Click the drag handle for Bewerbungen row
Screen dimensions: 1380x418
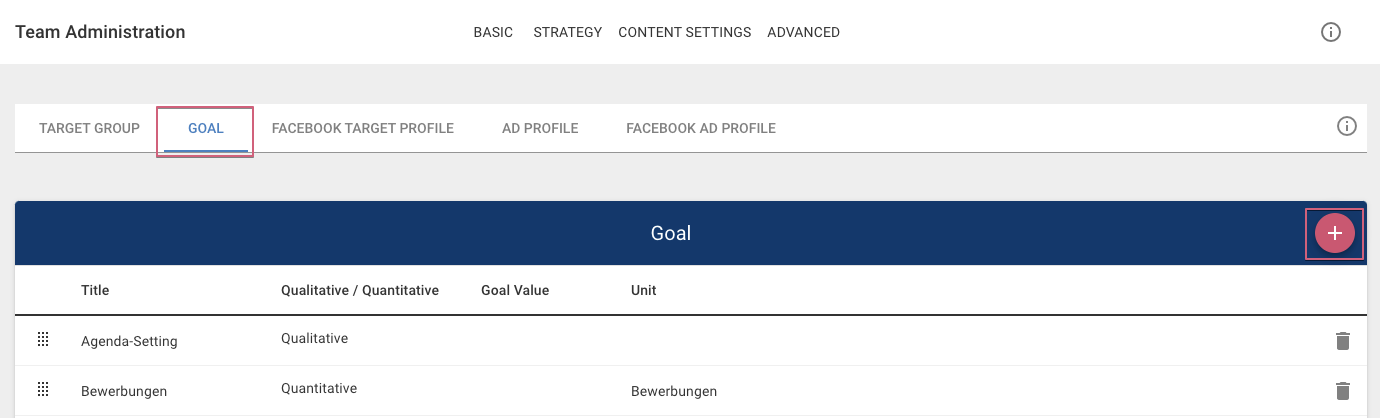point(43,389)
